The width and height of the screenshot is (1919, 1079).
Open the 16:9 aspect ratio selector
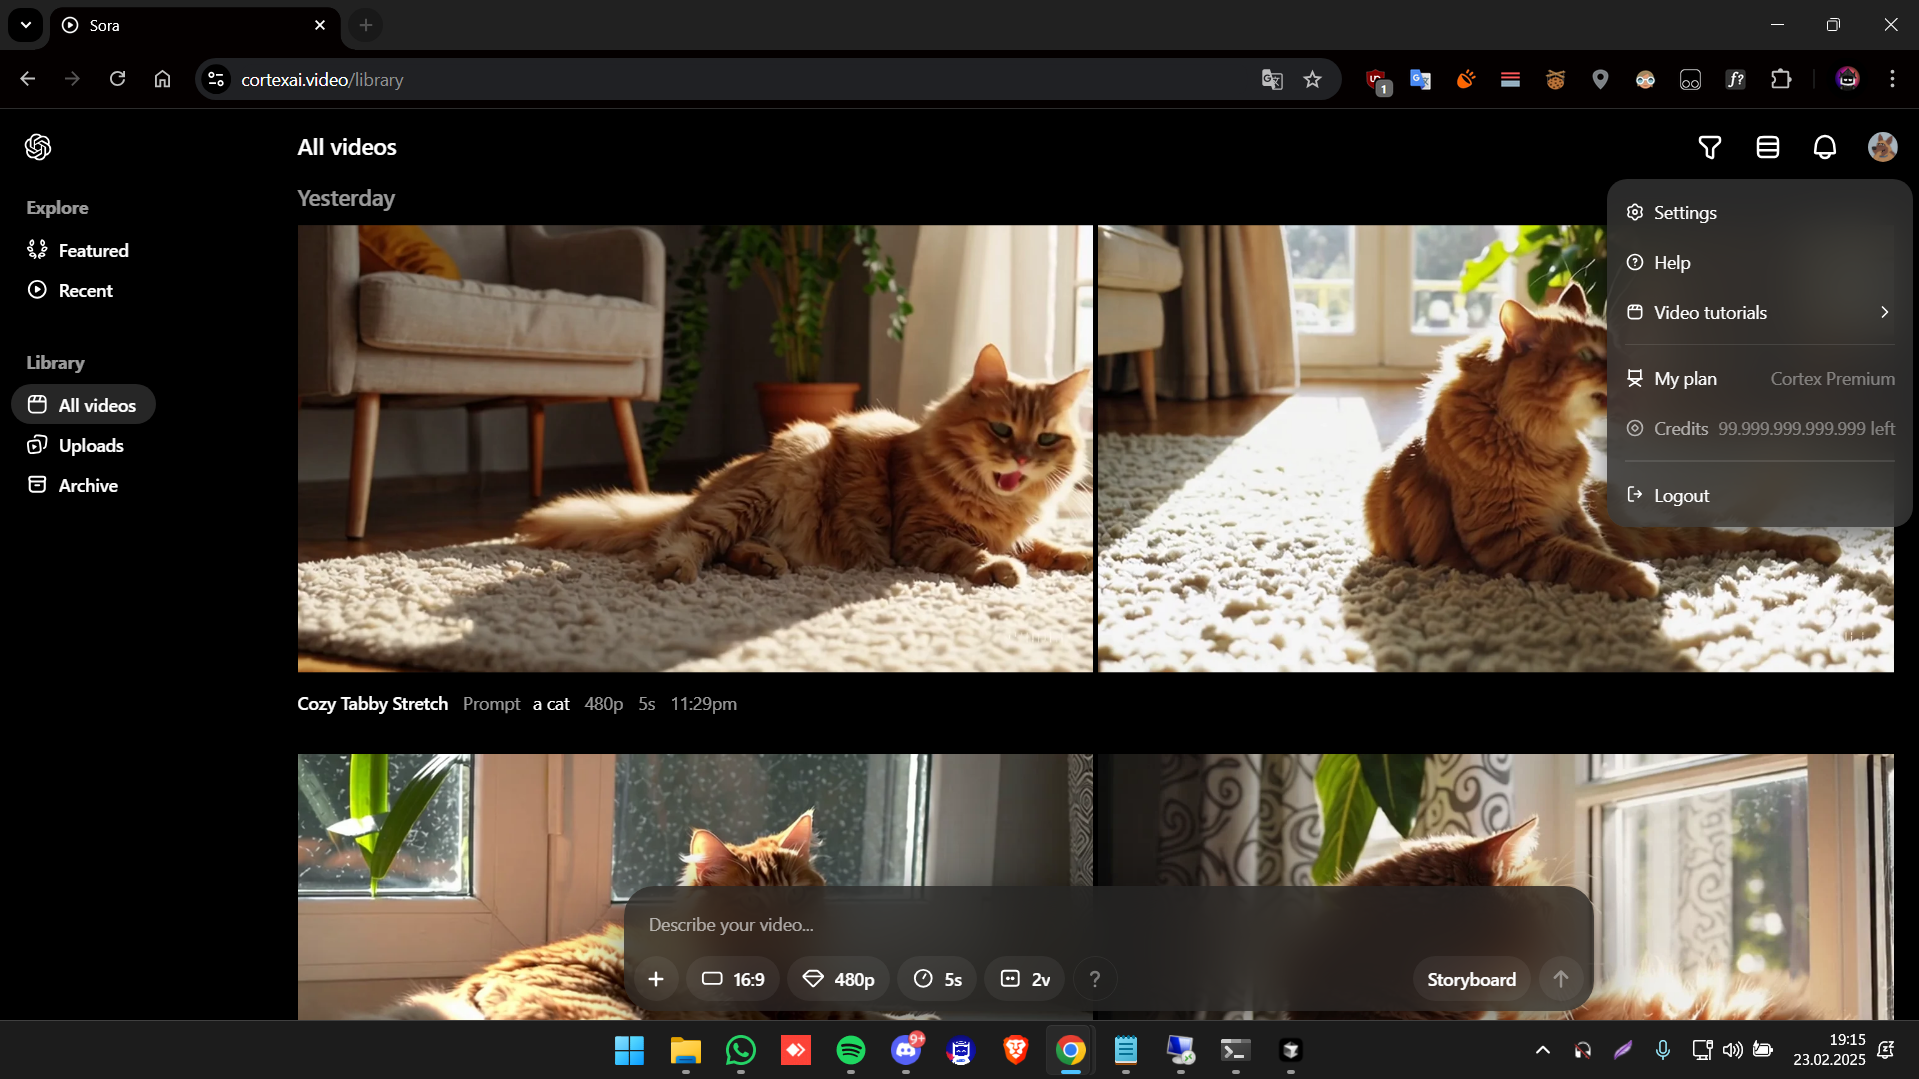click(733, 979)
